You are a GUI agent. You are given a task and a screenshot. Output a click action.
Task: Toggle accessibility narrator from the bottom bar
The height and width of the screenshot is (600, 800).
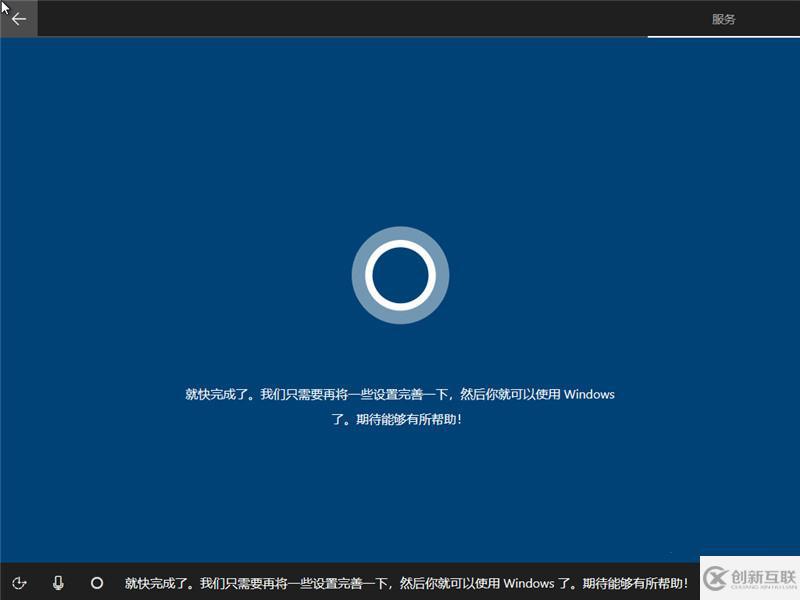[x=21, y=583]
